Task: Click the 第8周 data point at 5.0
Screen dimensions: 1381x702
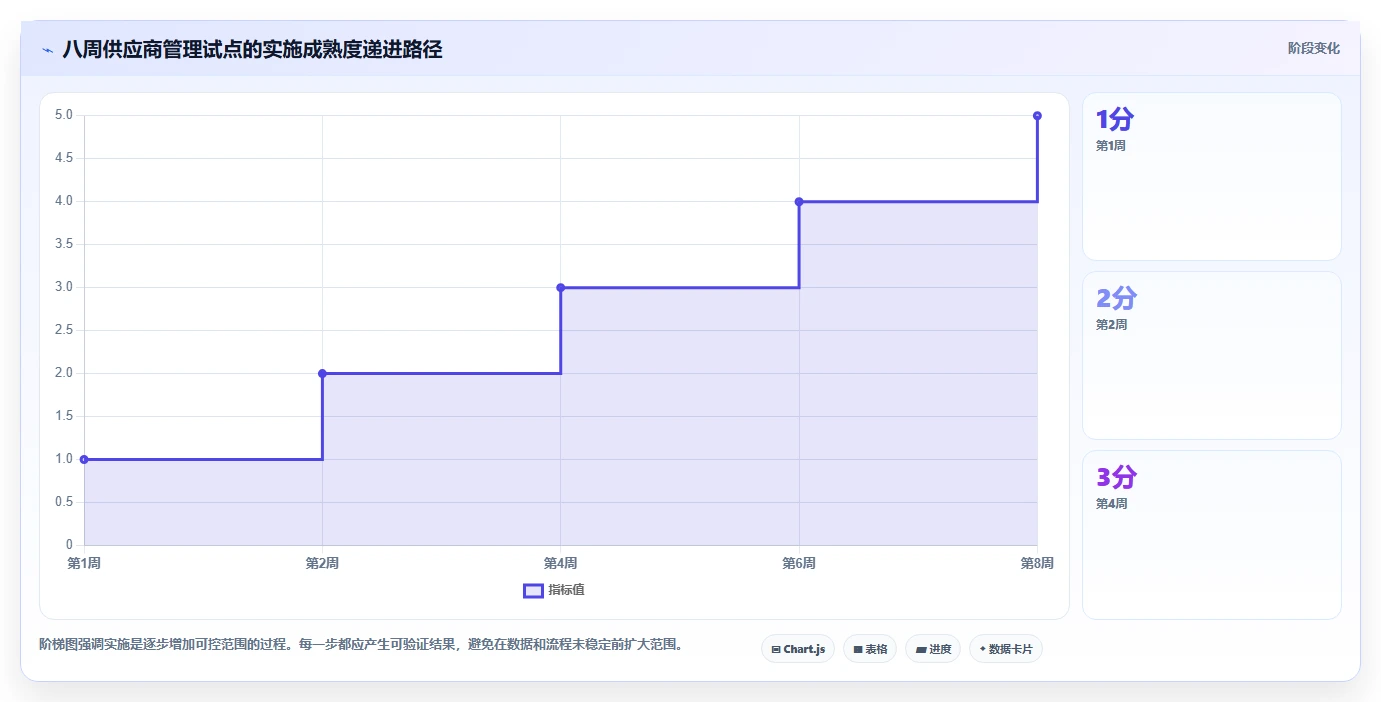Action: coord(1037,116)
